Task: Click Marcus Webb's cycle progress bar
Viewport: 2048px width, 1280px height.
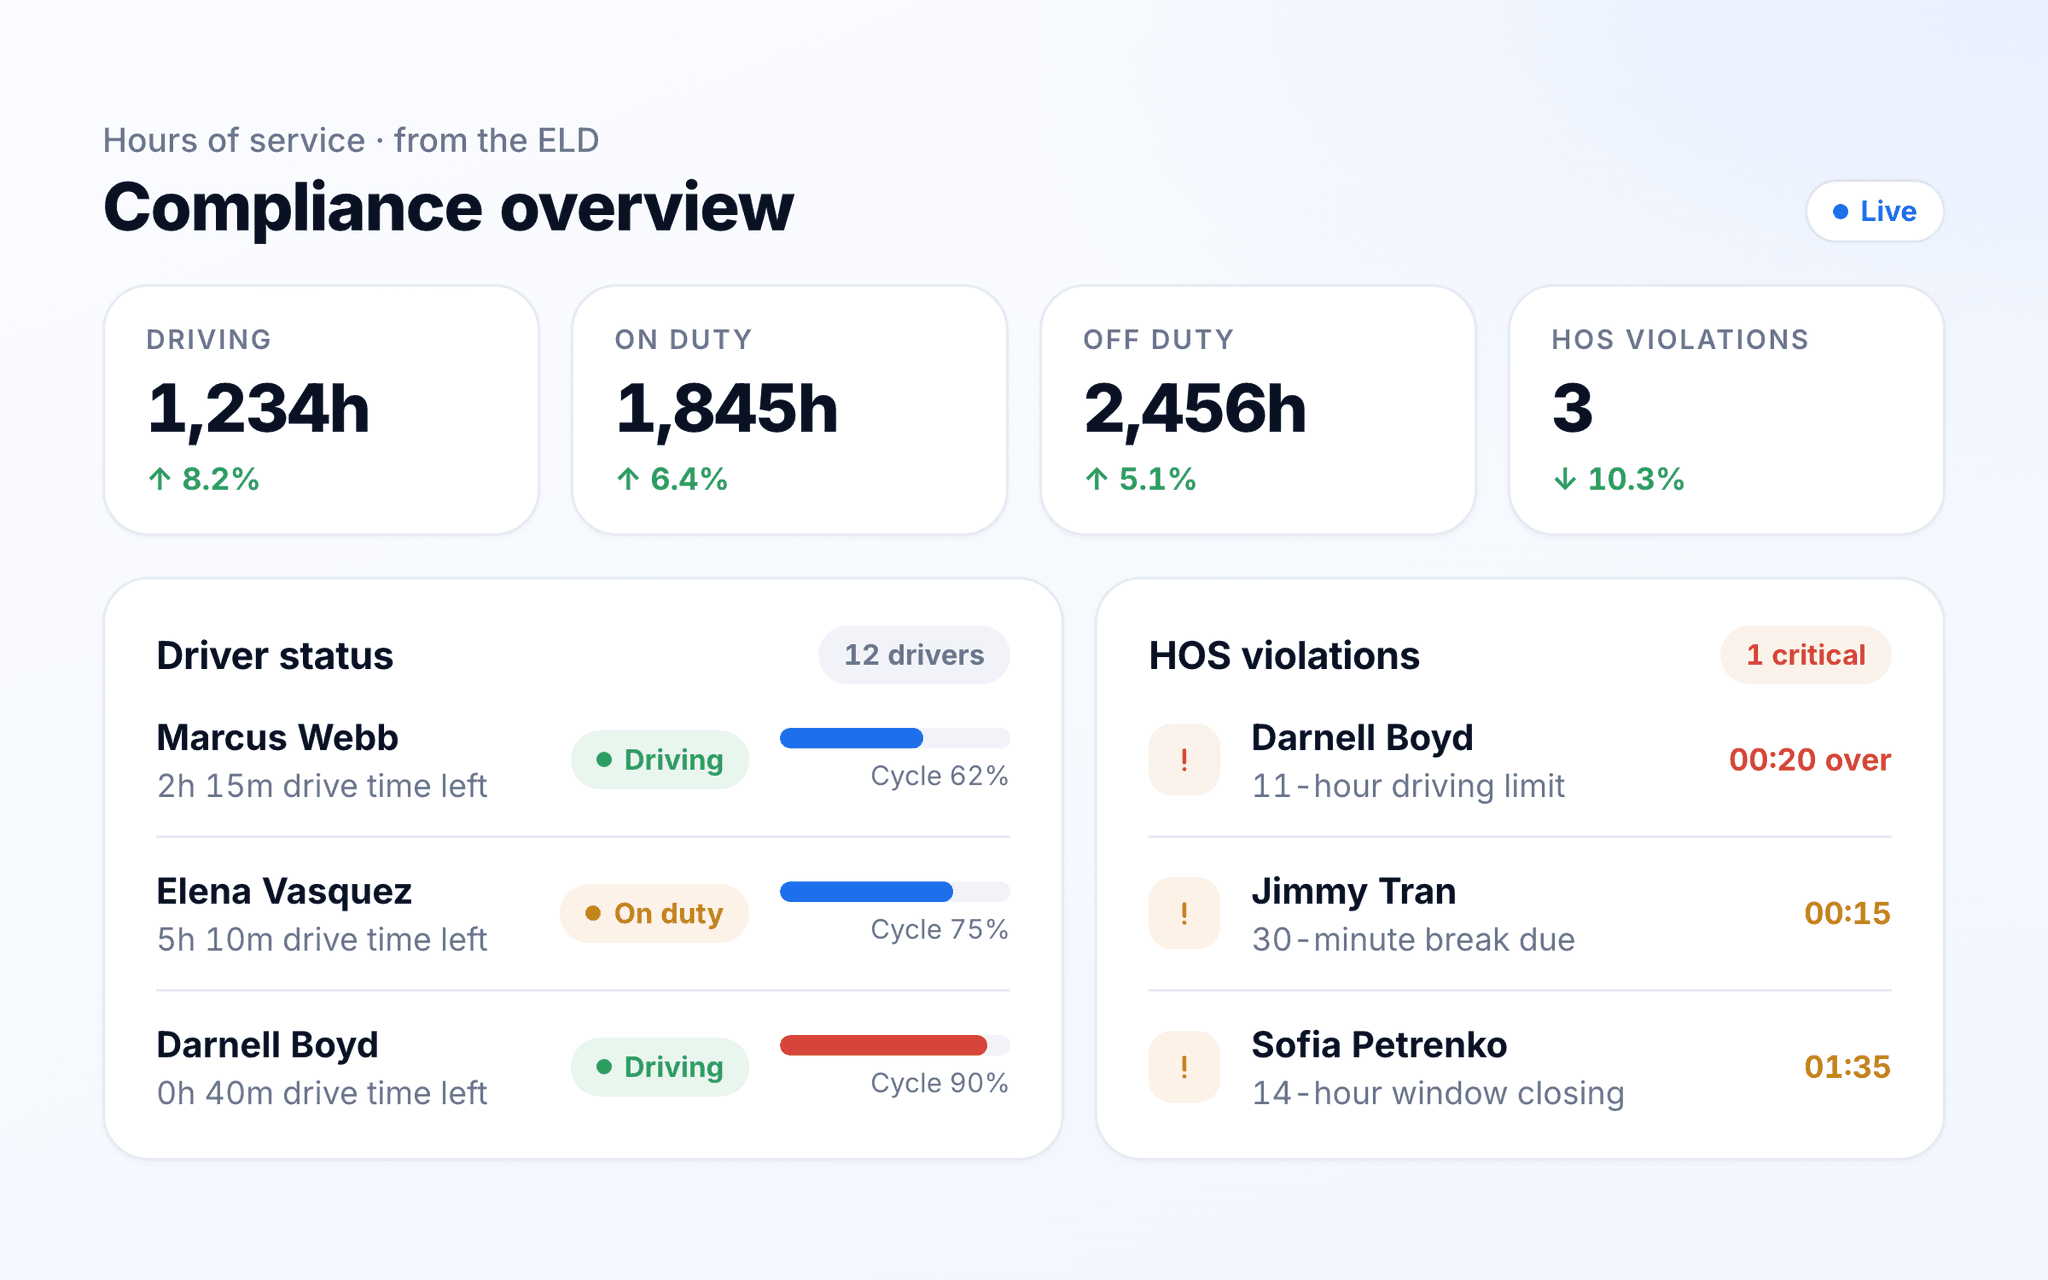Action: tap(895, 738)
